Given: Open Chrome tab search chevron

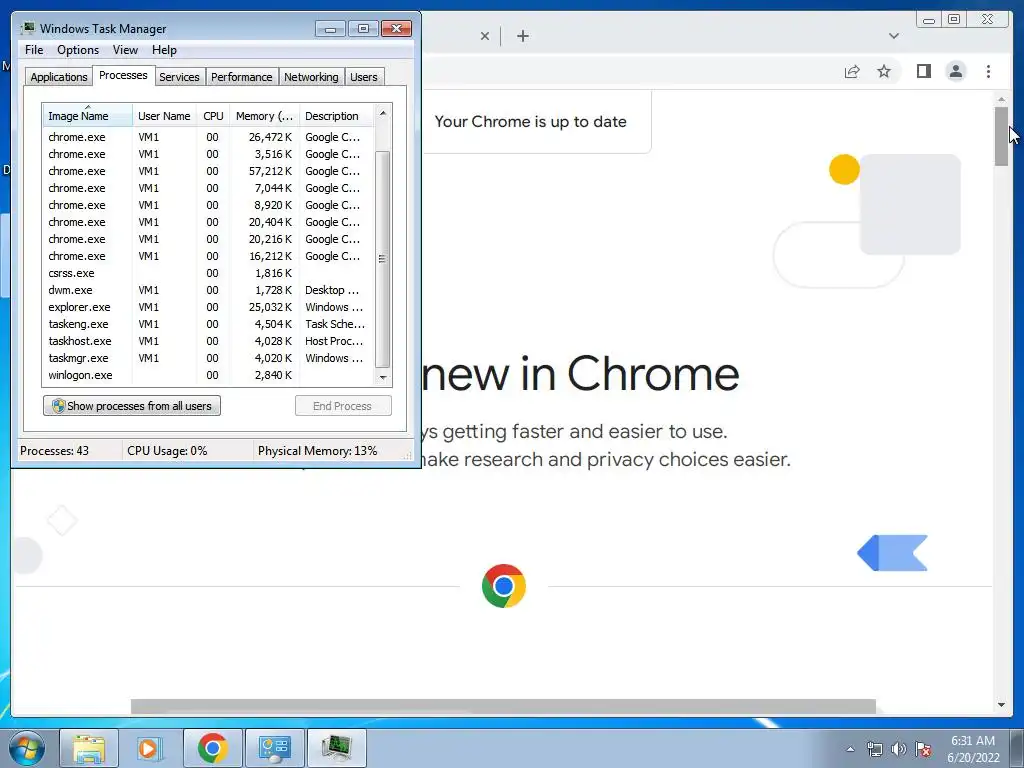Looking at the screenshot, I should click(x=893, y=36).
